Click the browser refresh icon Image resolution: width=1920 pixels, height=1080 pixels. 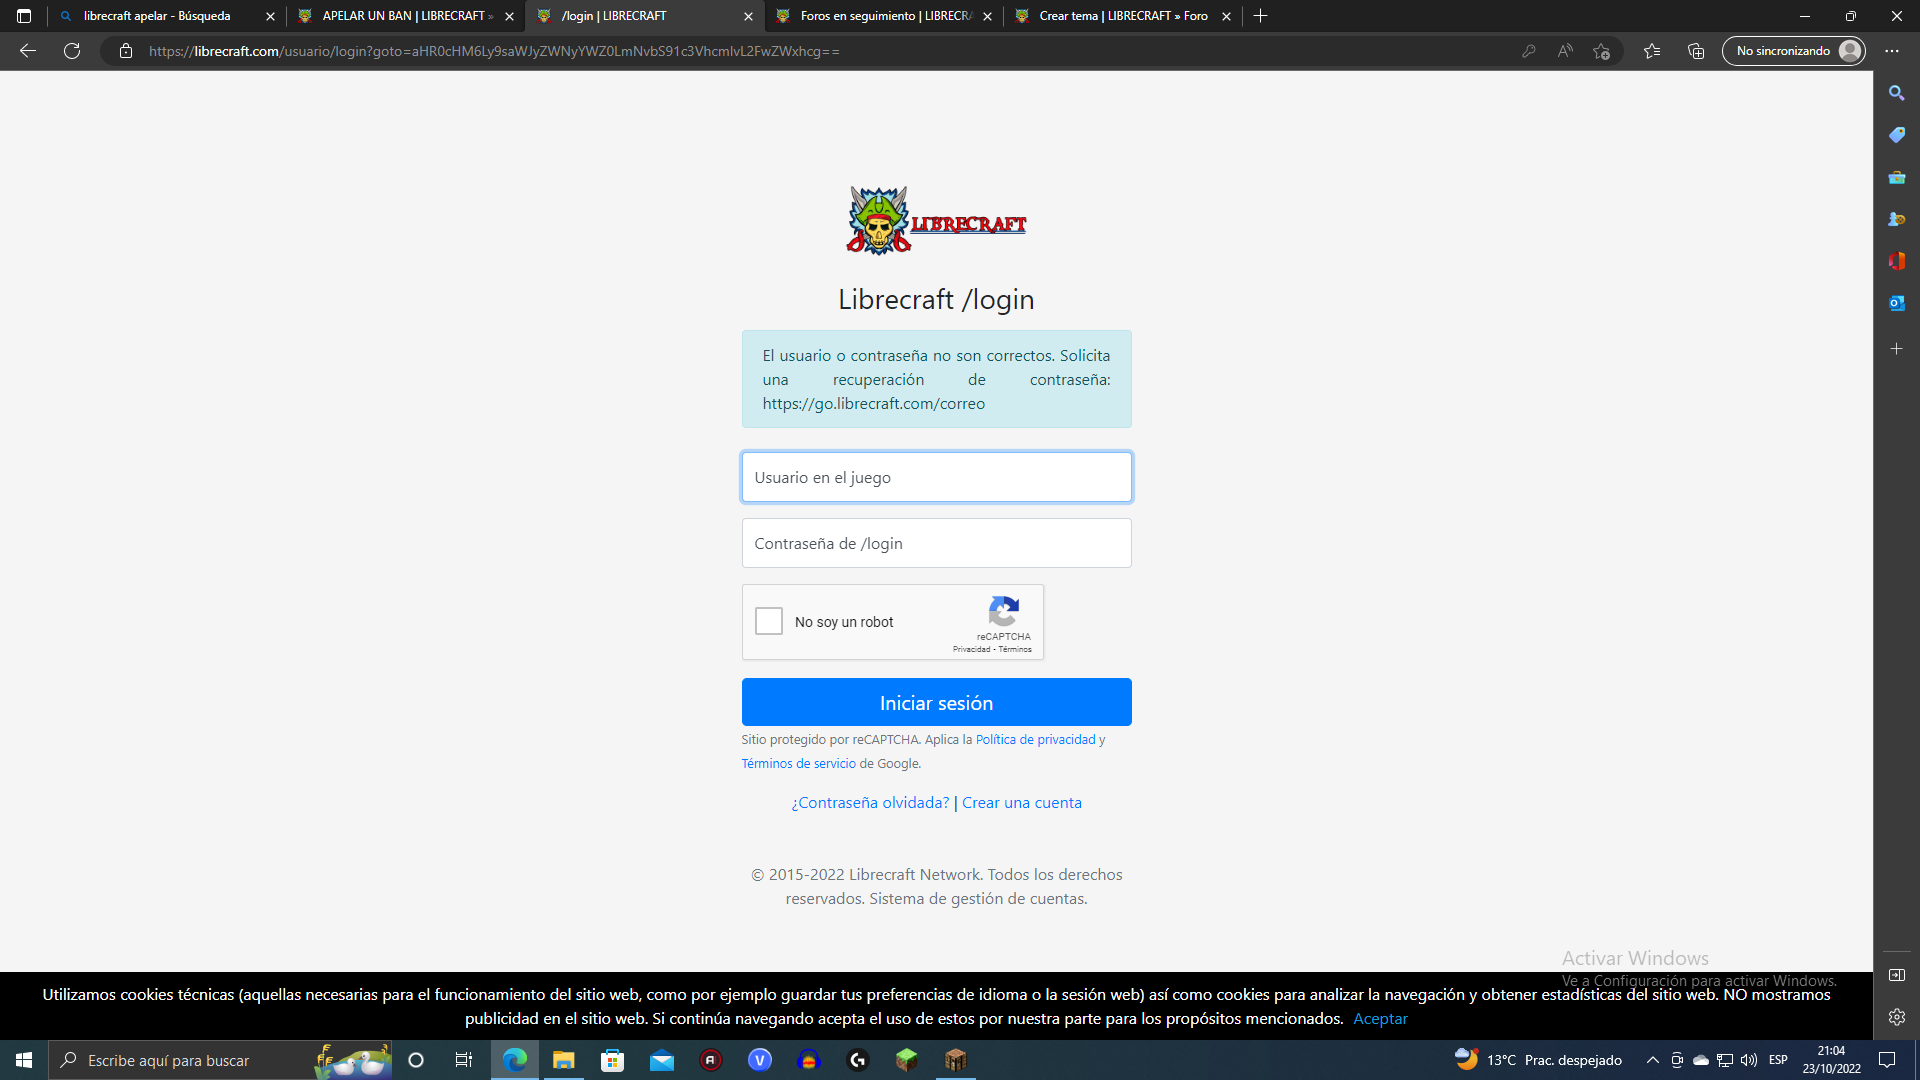[72, 51]
